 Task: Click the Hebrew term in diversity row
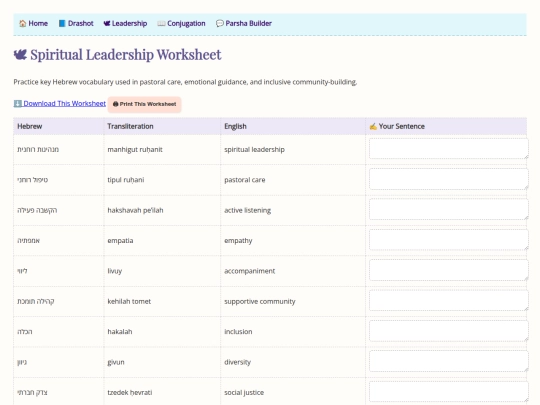22,362
